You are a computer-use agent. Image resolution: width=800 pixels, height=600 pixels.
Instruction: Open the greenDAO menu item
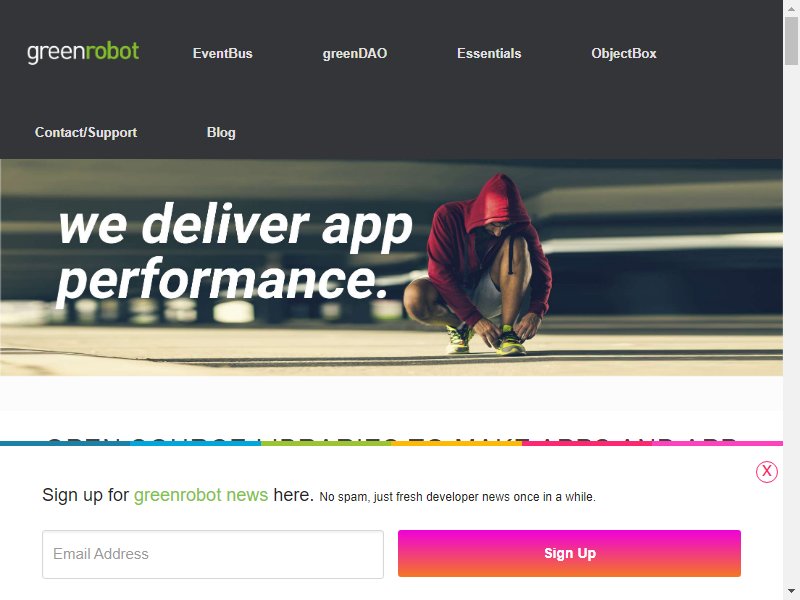[355, 54]
